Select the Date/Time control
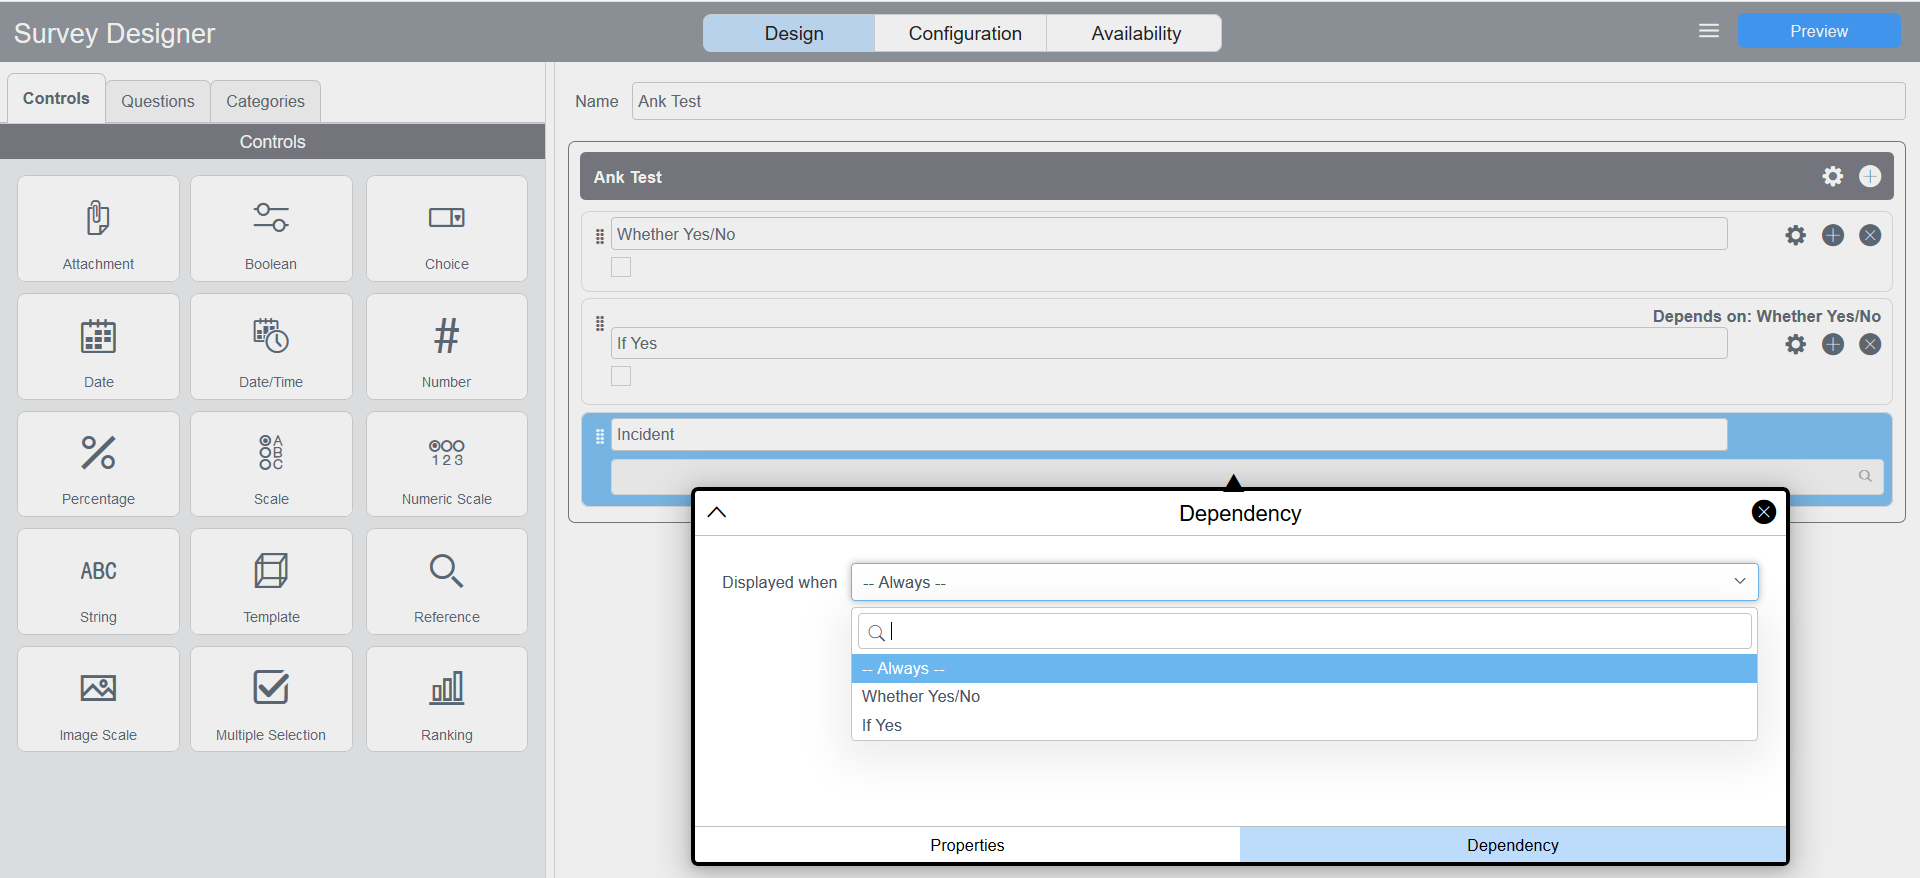The height and width of the screenshot is (878, 1920). point(271,347)
